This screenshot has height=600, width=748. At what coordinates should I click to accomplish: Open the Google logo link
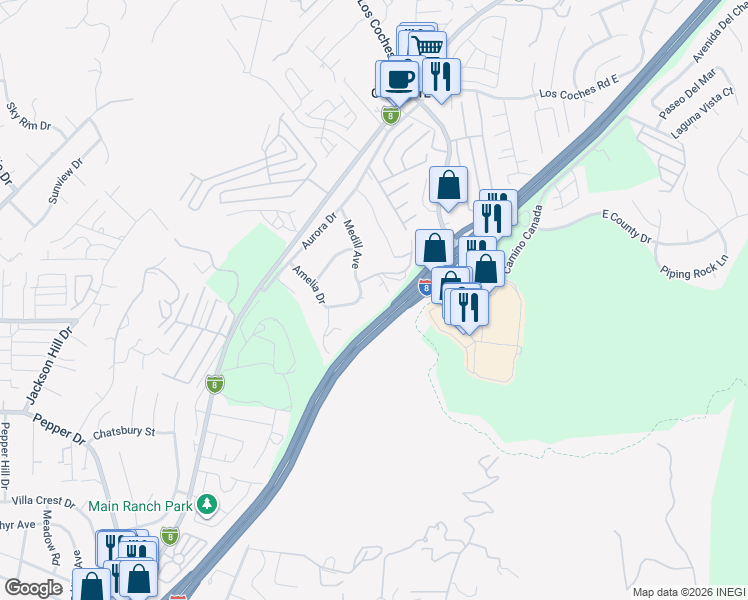pyautogui.click(x=33, y=589)
